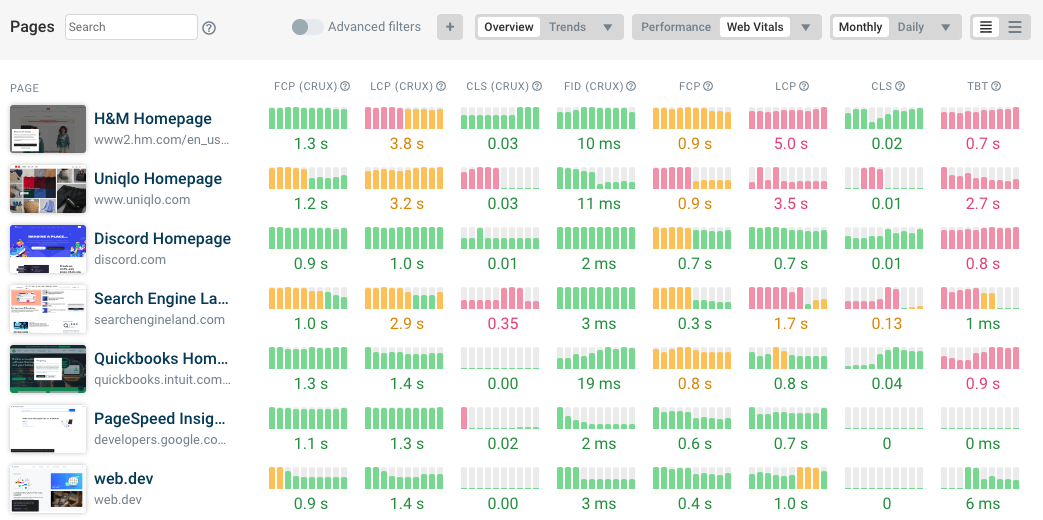
Task: Open Uniqlo Homepage page link
Action: (x=158, y=179)
